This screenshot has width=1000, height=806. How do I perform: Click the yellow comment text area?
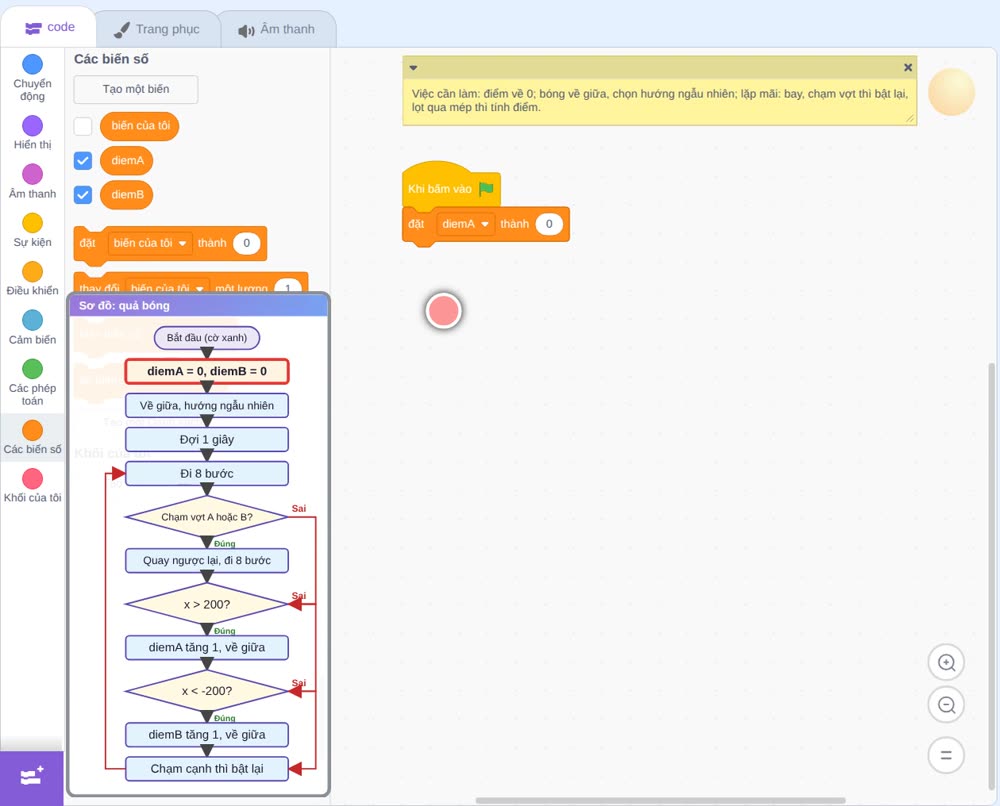[659, 101]
